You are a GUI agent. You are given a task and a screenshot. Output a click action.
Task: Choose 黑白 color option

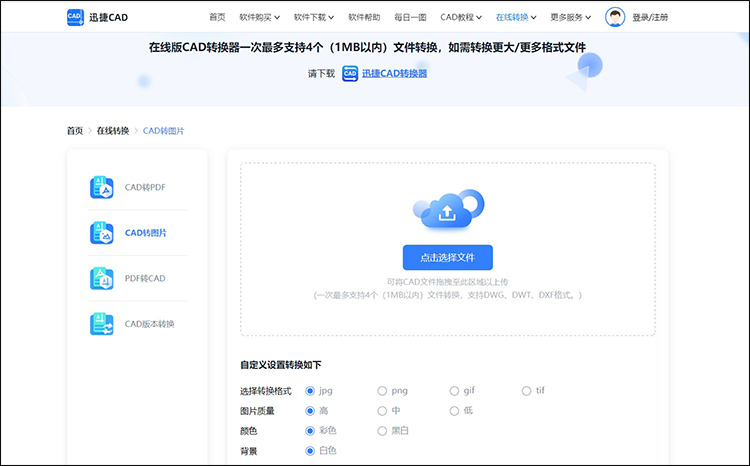point(382,431)
